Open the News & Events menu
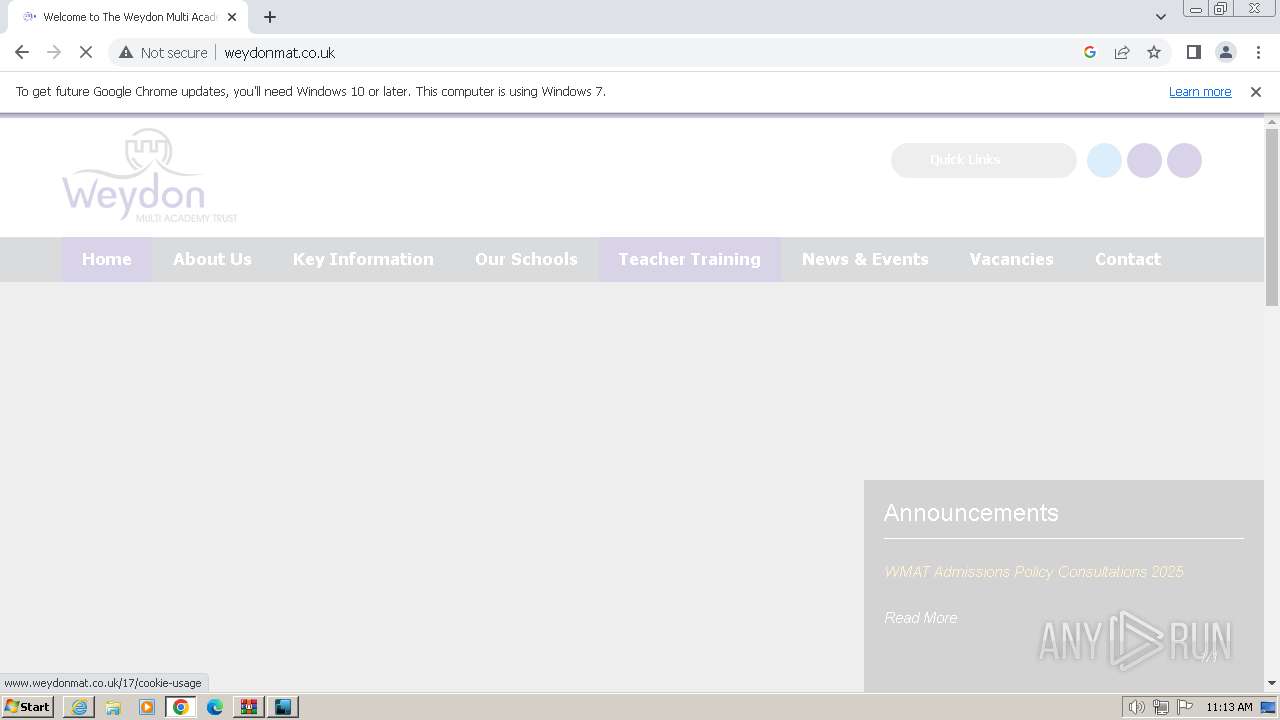The width and height of the screenshot is (1280, 720). click(865, 259)
